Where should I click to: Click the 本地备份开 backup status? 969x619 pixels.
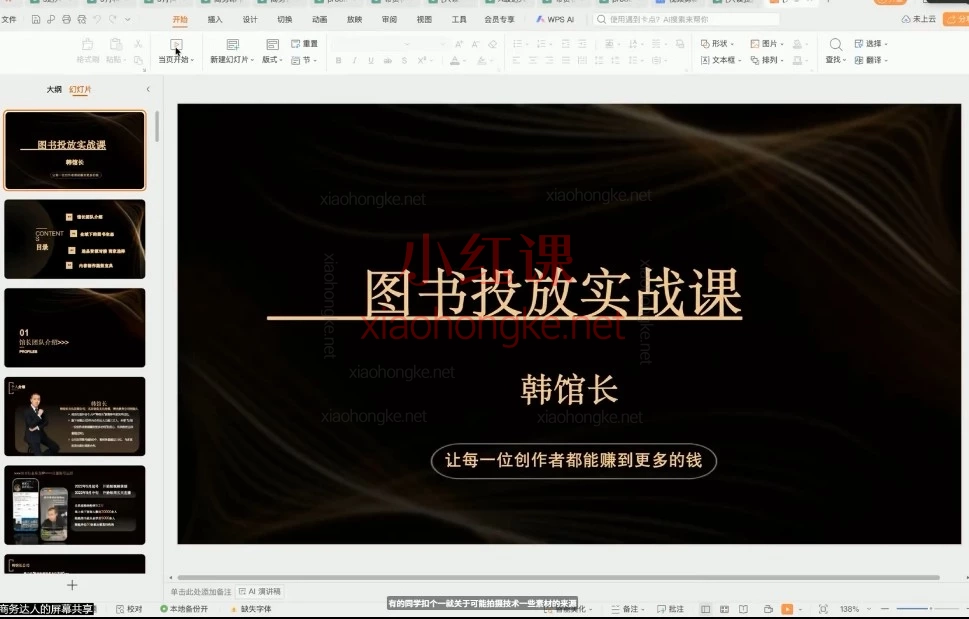click(184, 609)
